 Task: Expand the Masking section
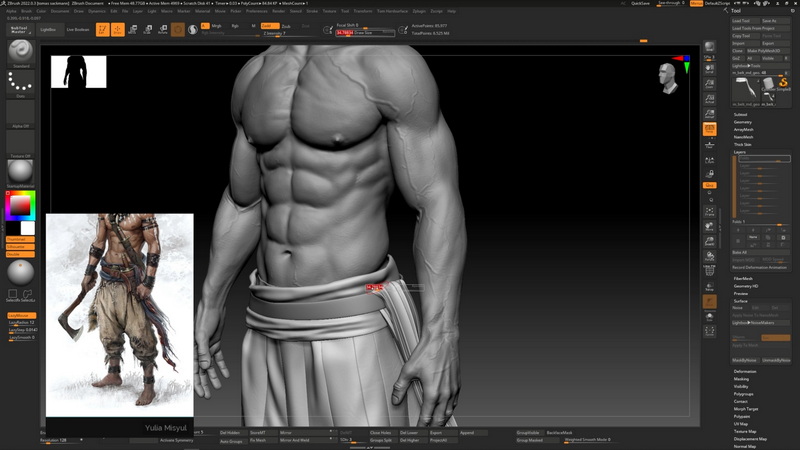click(741, 379)
